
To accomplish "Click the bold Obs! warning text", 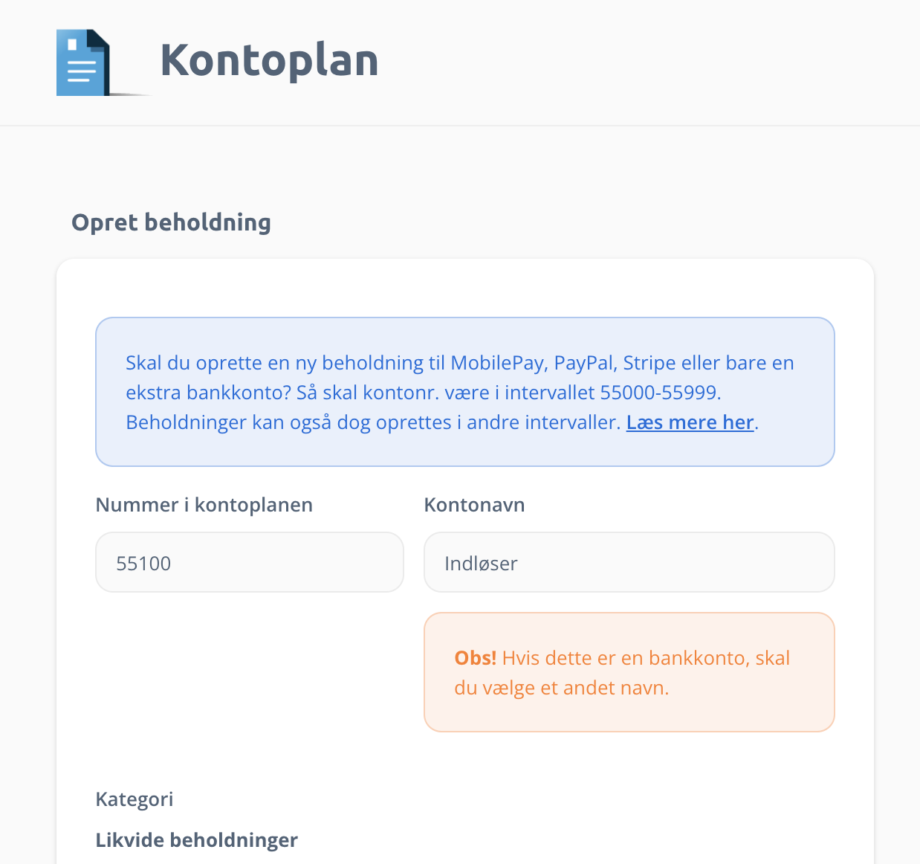I will (x=475, y=658).
